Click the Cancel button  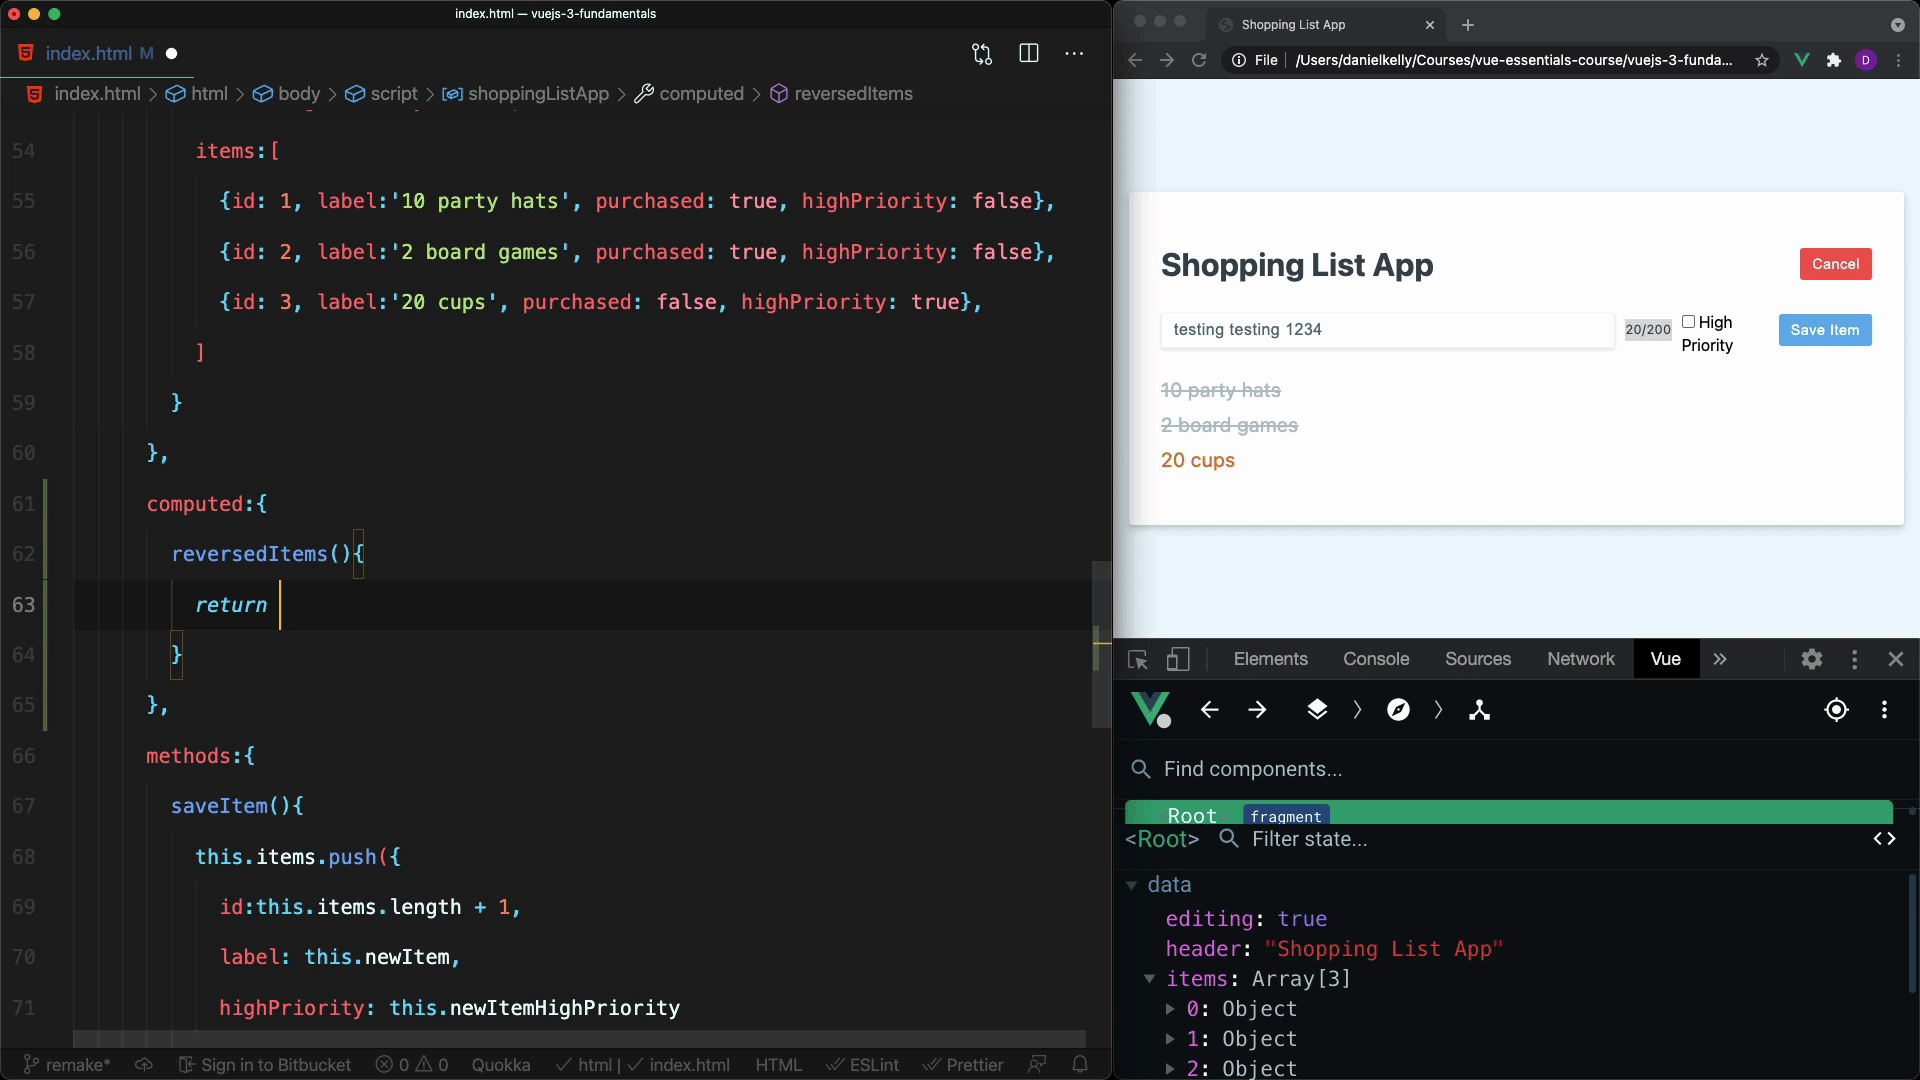(1836, 264)
